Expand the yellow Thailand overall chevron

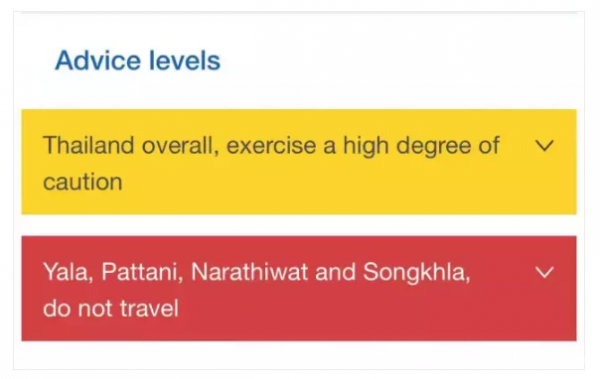(544, 146)
